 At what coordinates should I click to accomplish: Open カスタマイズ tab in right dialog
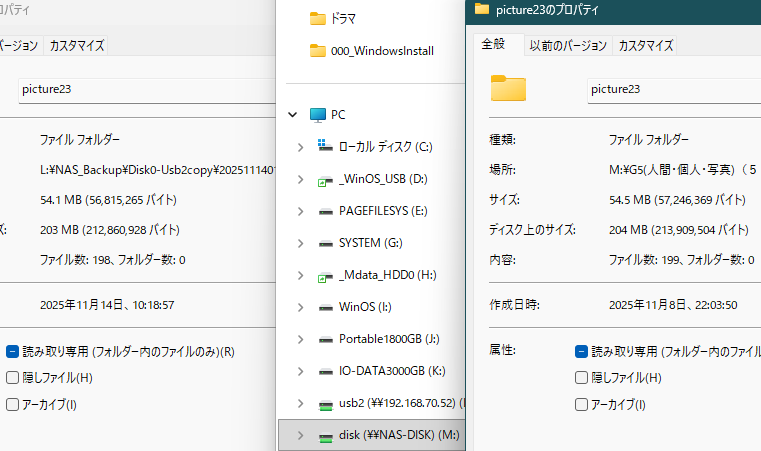(x=645, y=45)
